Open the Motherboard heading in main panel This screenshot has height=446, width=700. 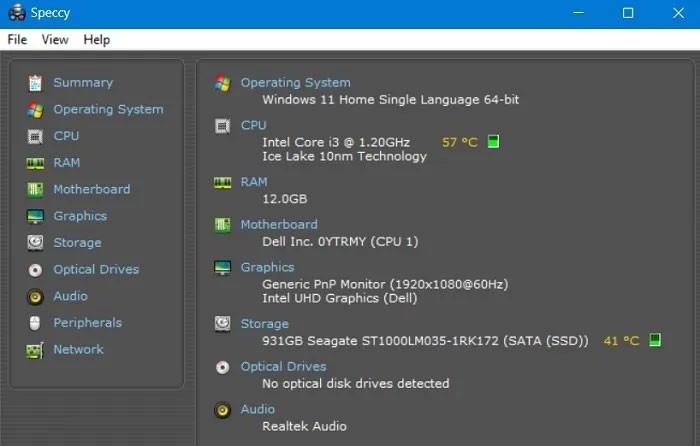(x=279, y=225)
